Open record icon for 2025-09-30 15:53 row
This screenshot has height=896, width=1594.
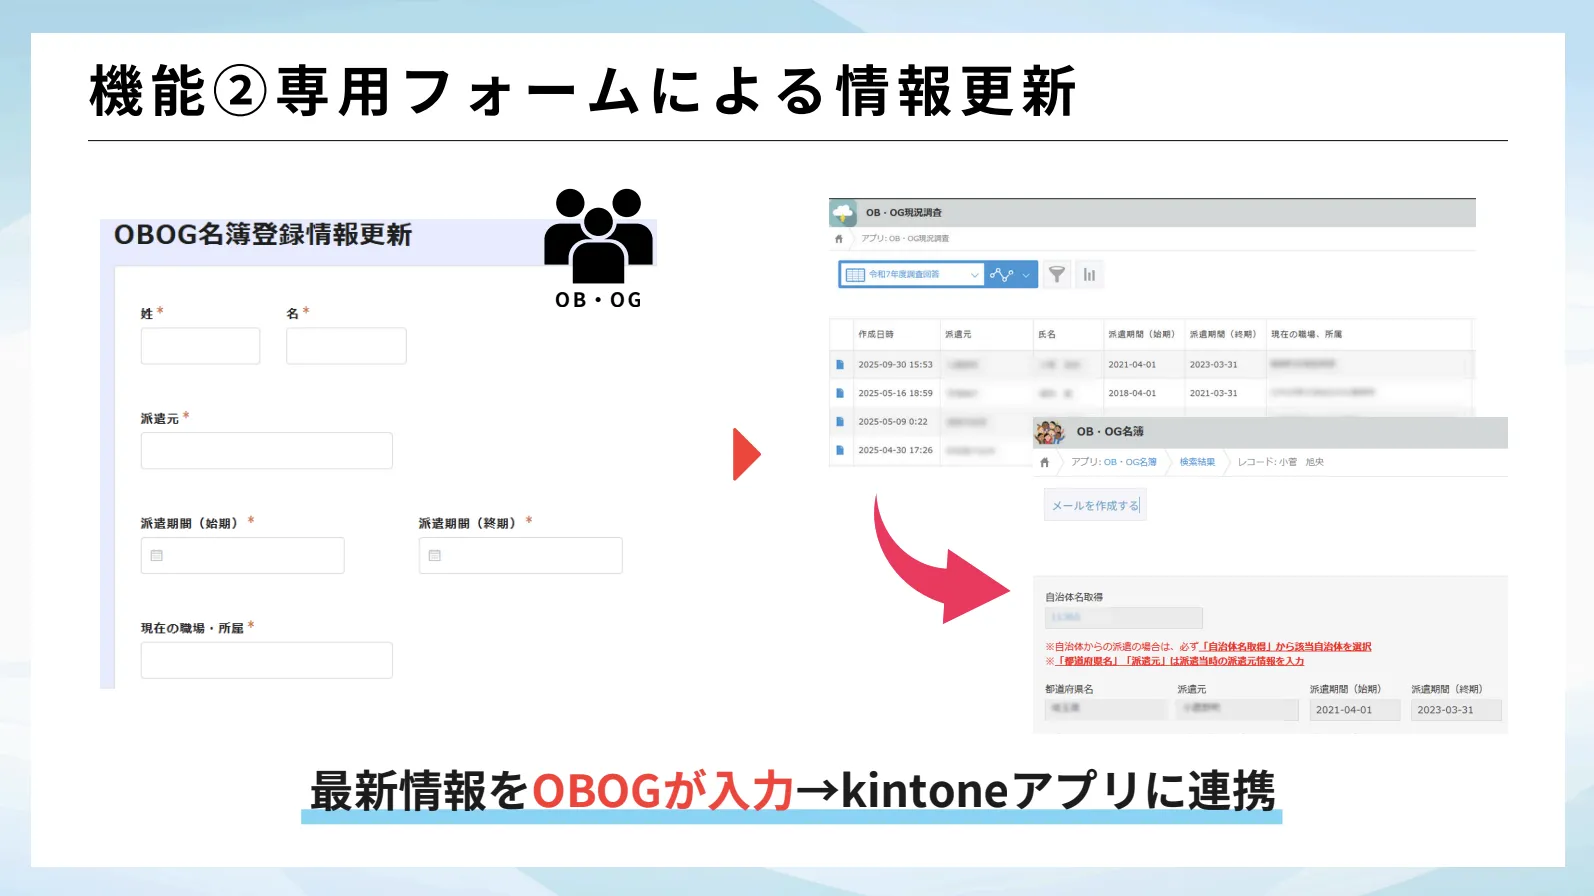(x=840, y=365)
